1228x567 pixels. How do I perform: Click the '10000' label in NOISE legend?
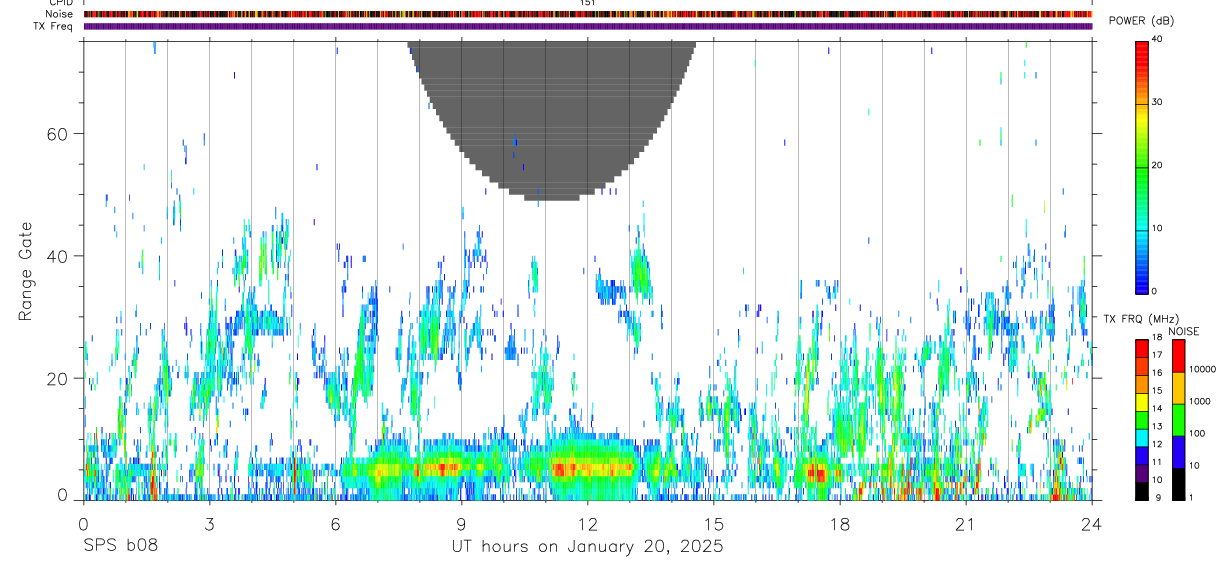tap(1202, 369)
